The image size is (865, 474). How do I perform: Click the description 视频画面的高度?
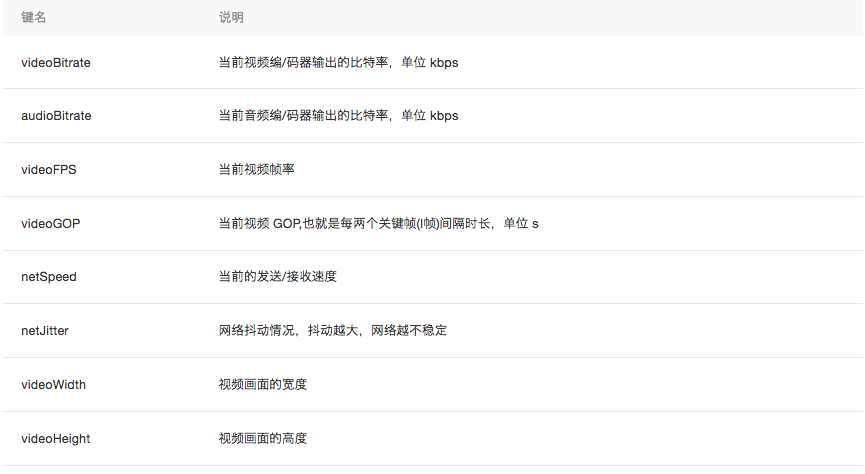click(x=263, y=439)
